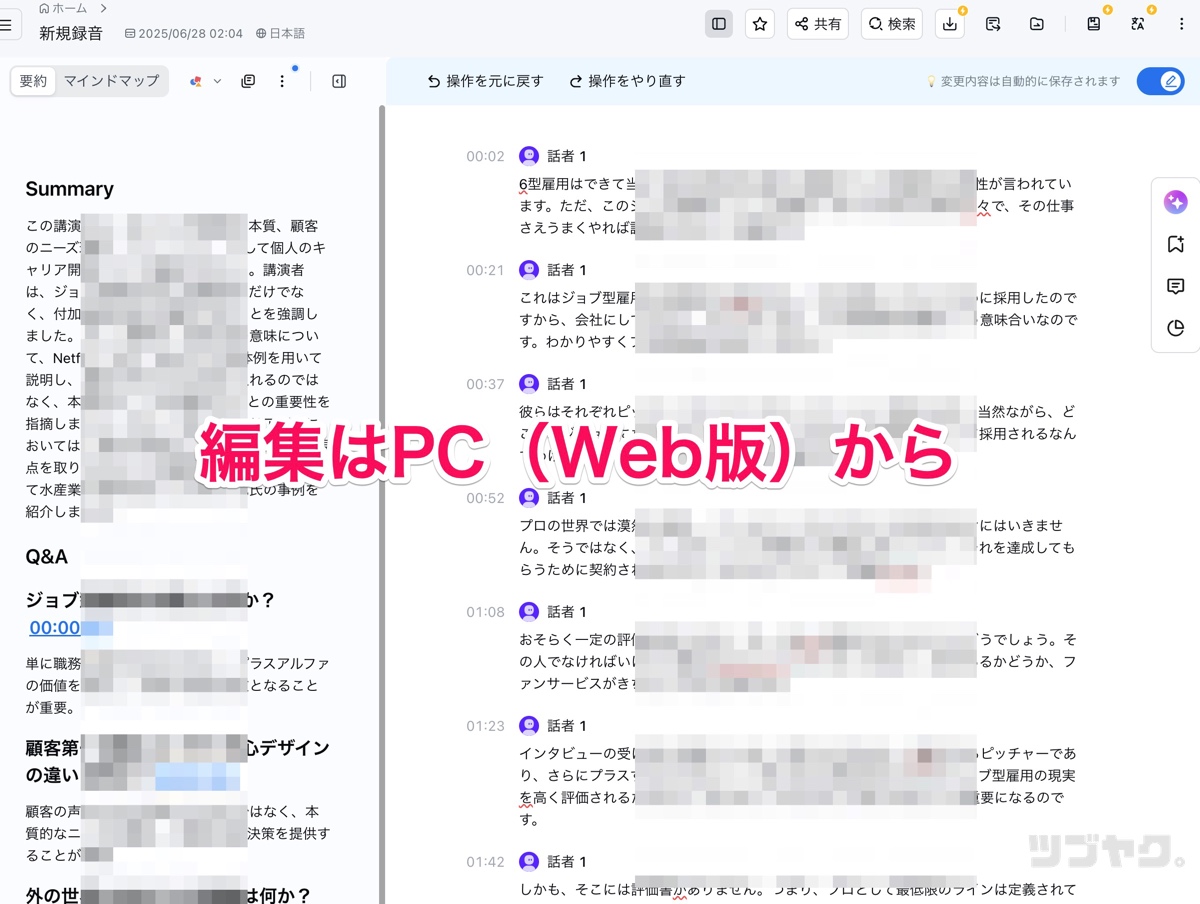Screen dimensions: 1200x904
Task: Click 操作を元に戻す undo button
Action: [x=485, y=81]
